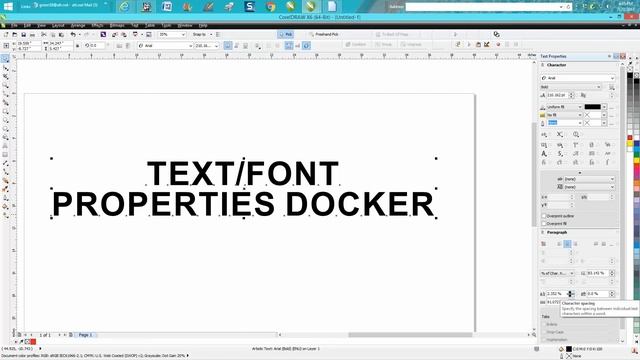Click the Start button on the taskbar
The image size is (640, 360).
(x=8, y=6)
